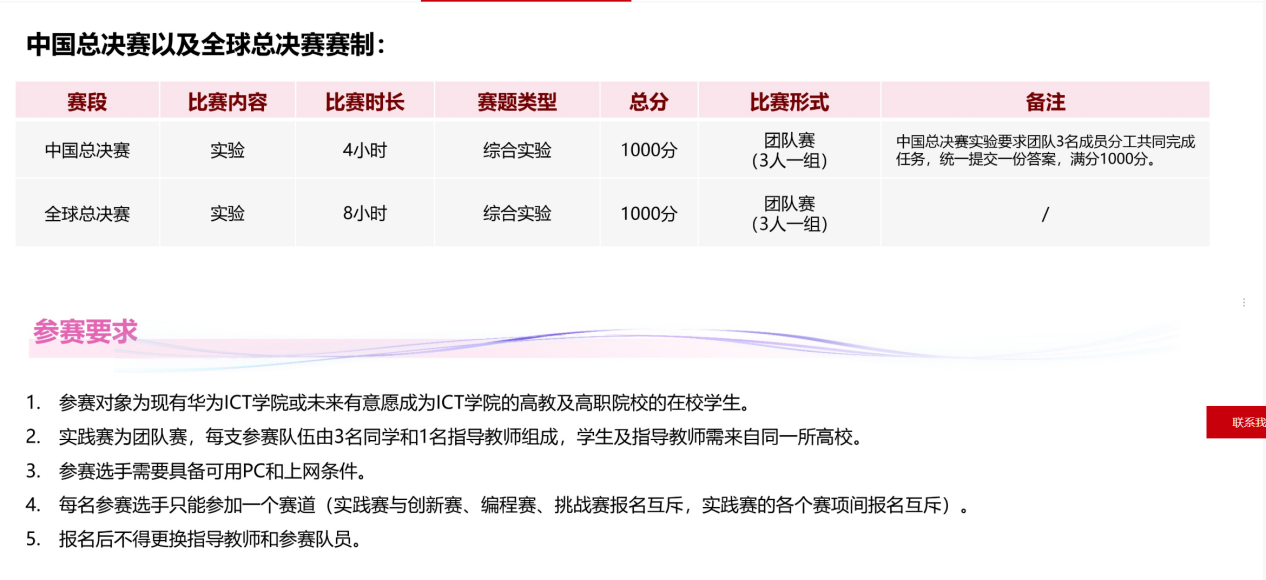1266x580 pixels.
Task: Click the 8小时 duration cell
Action: [364, 213]
